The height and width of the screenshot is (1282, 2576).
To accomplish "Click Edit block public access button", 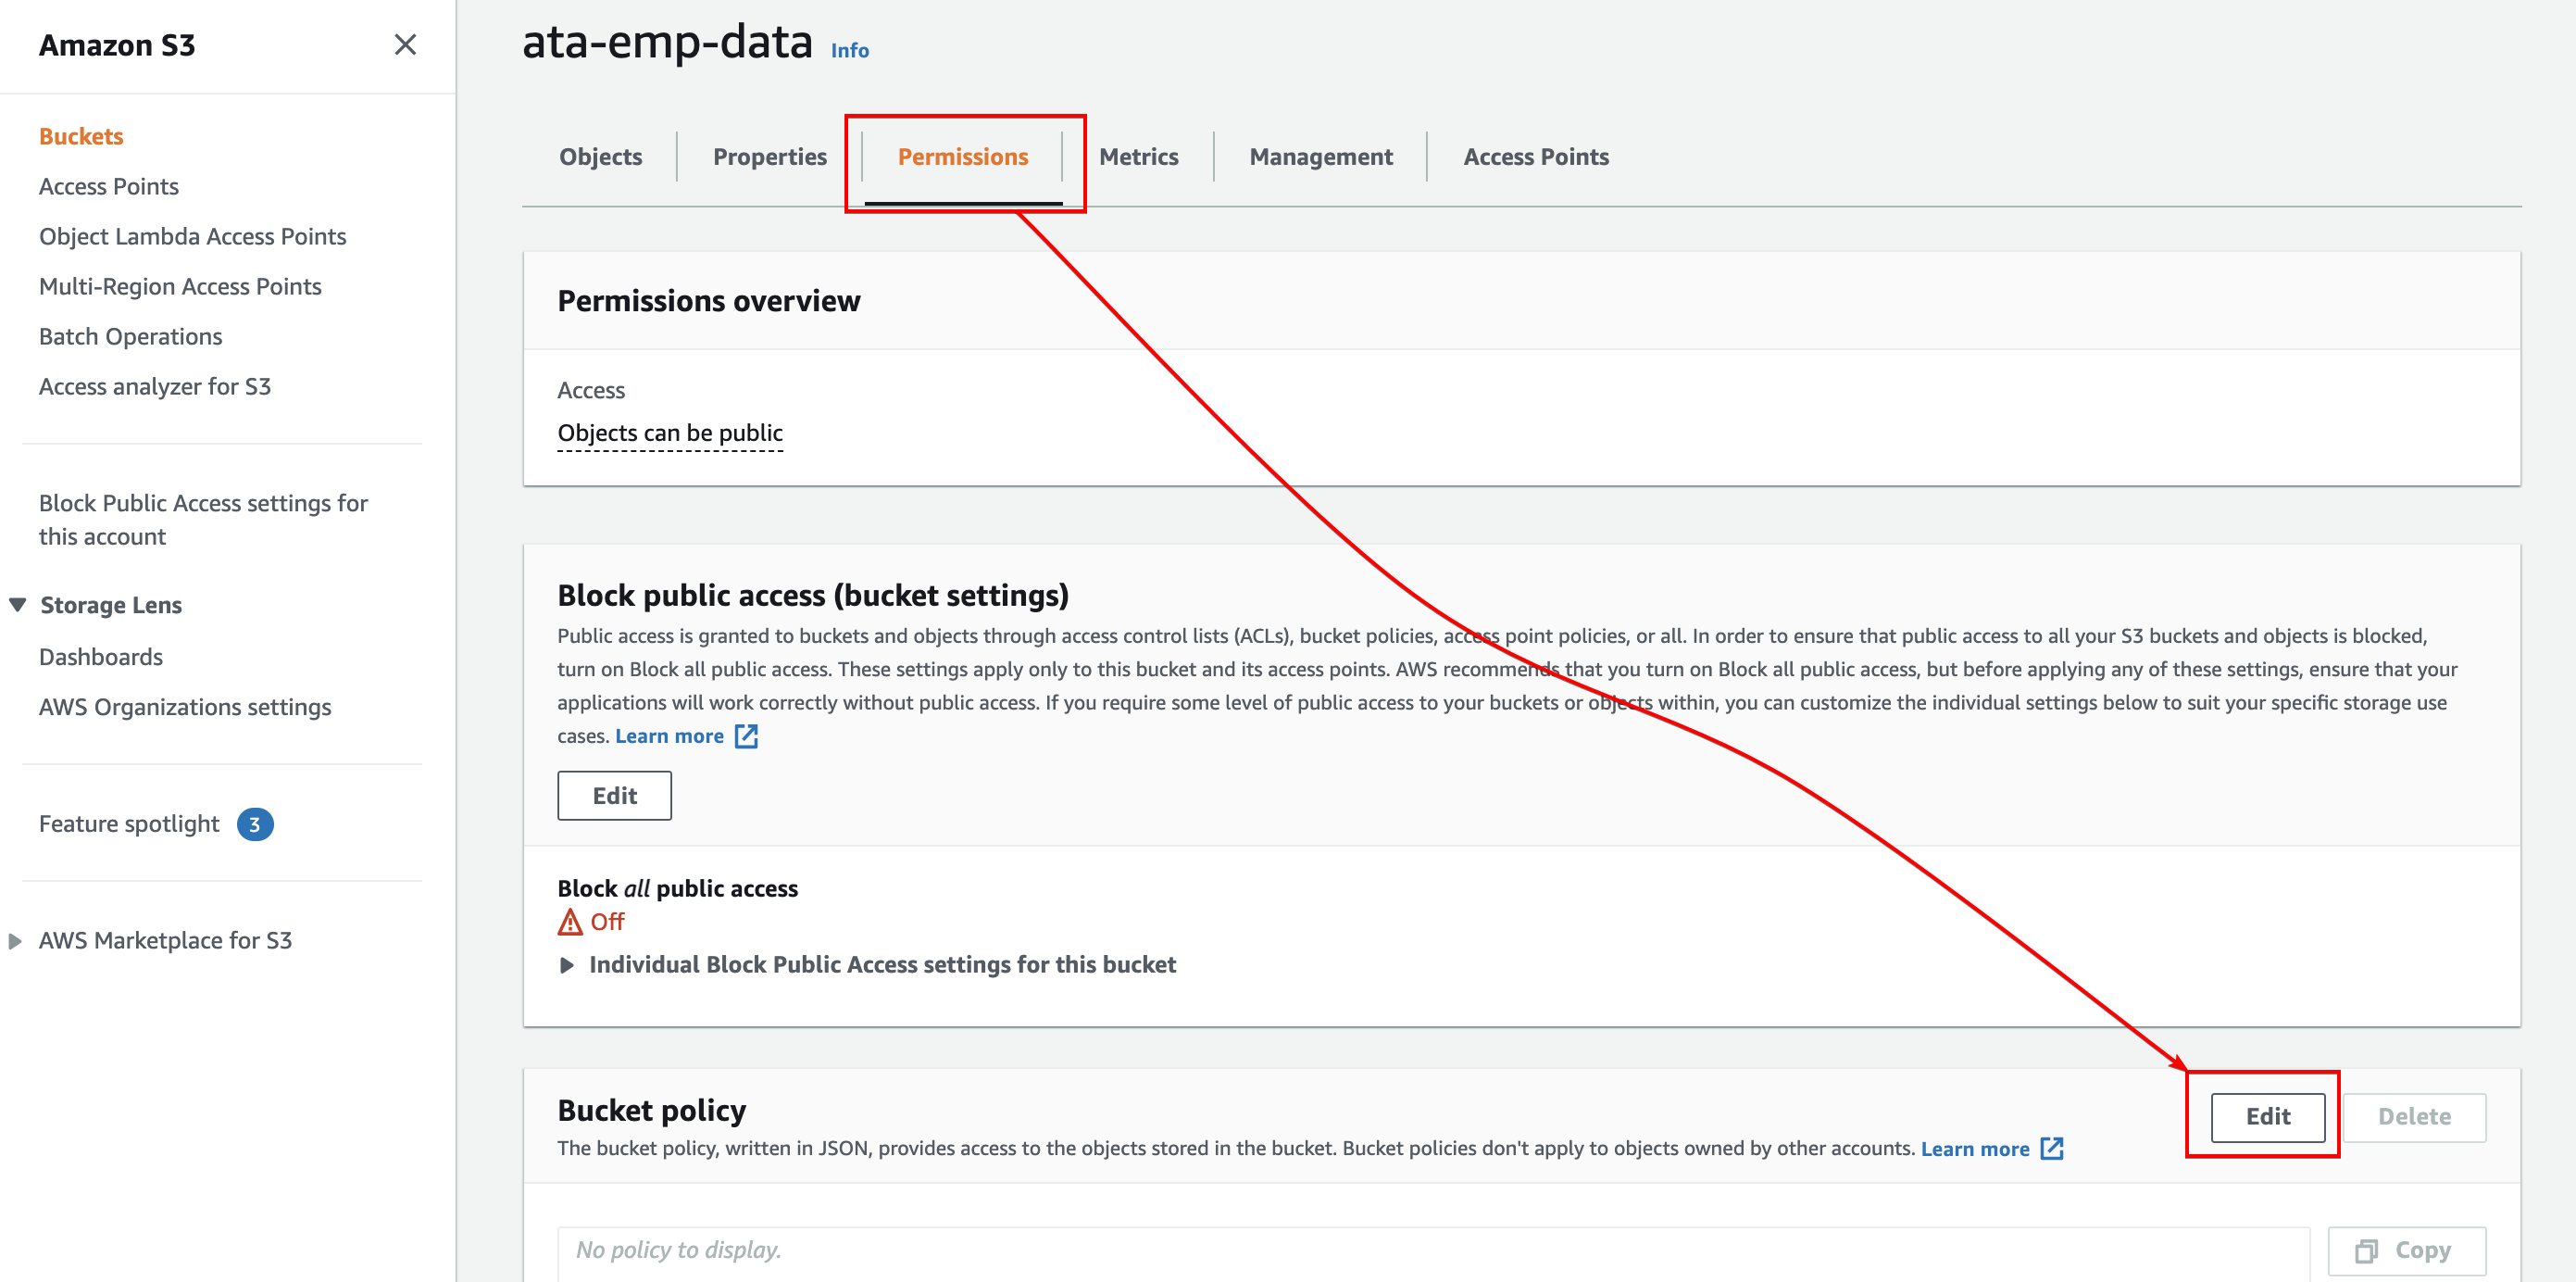I will (615, 796).
